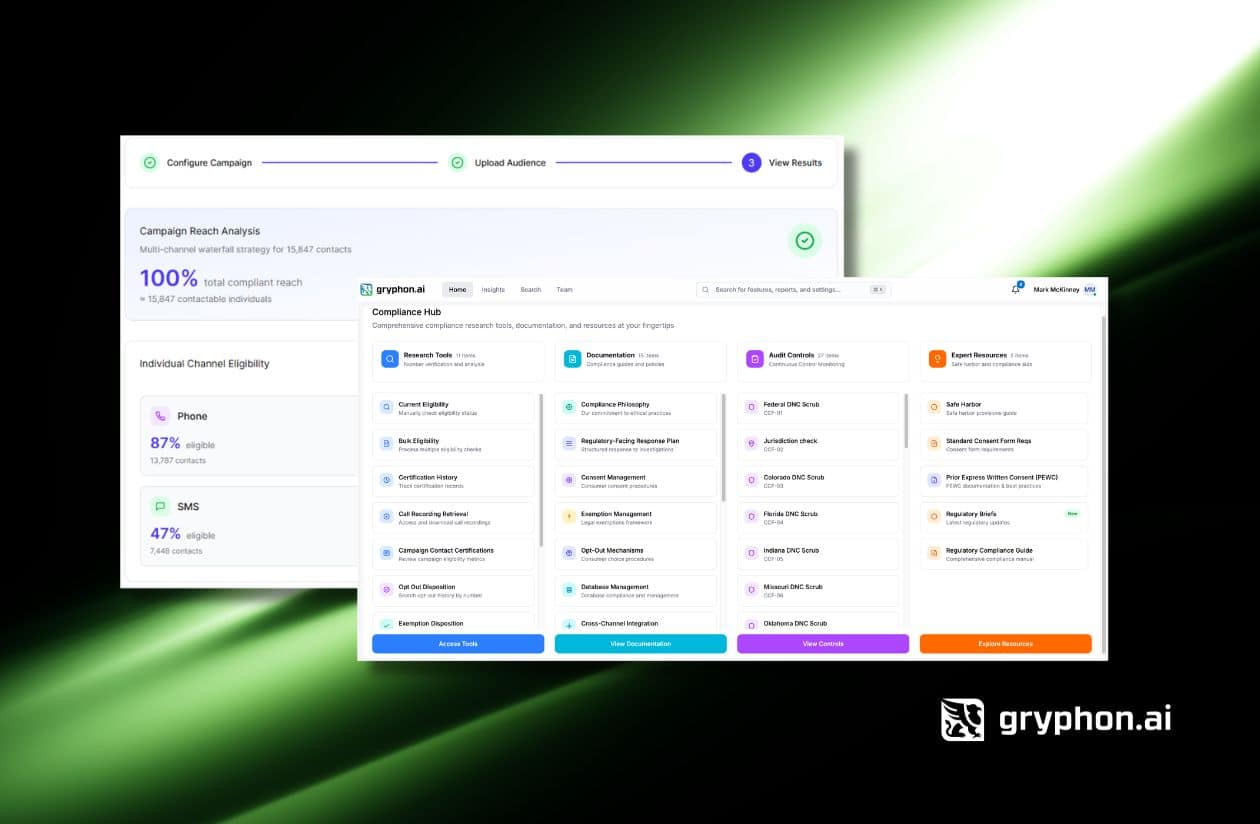Click the teal Documentation card icon
The image size is (1260, 824).
point(572,359)
